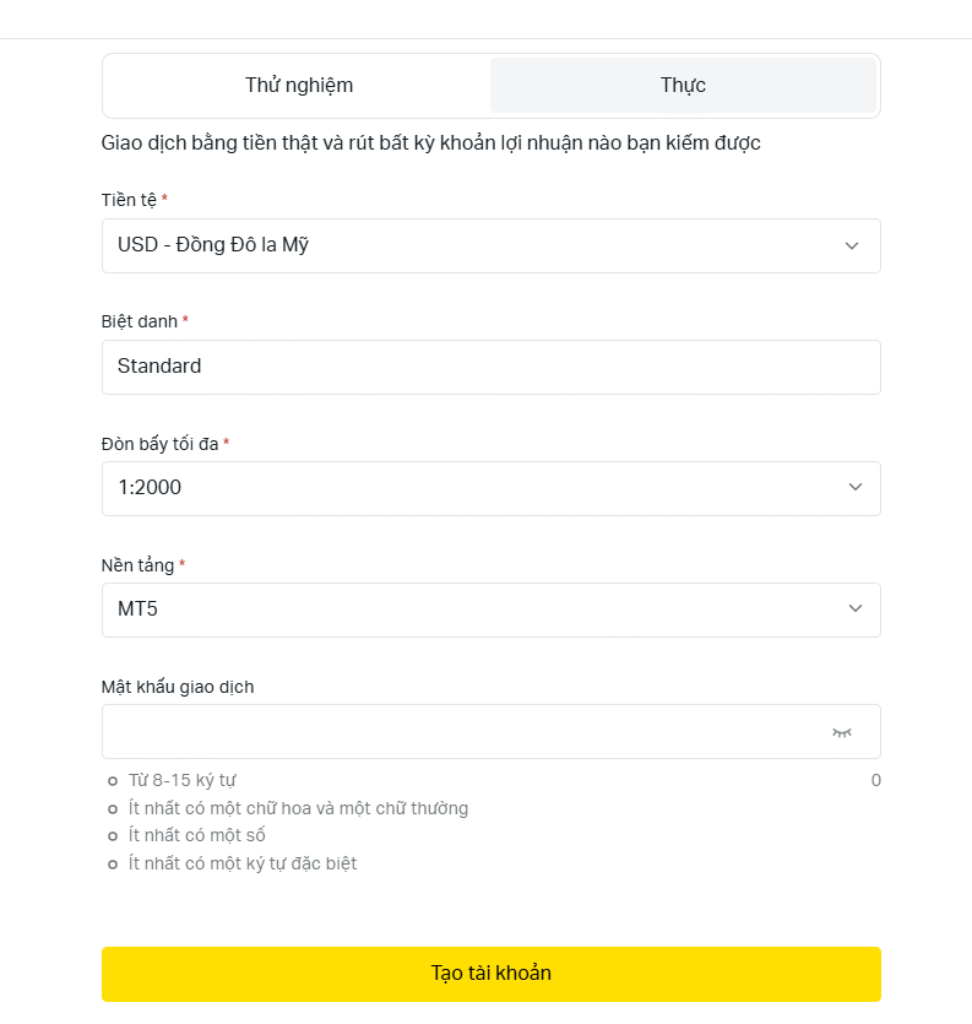The image size is (972, 1024).
Task: Click the password character counter showing 0
Action: [x=876, y=781]
